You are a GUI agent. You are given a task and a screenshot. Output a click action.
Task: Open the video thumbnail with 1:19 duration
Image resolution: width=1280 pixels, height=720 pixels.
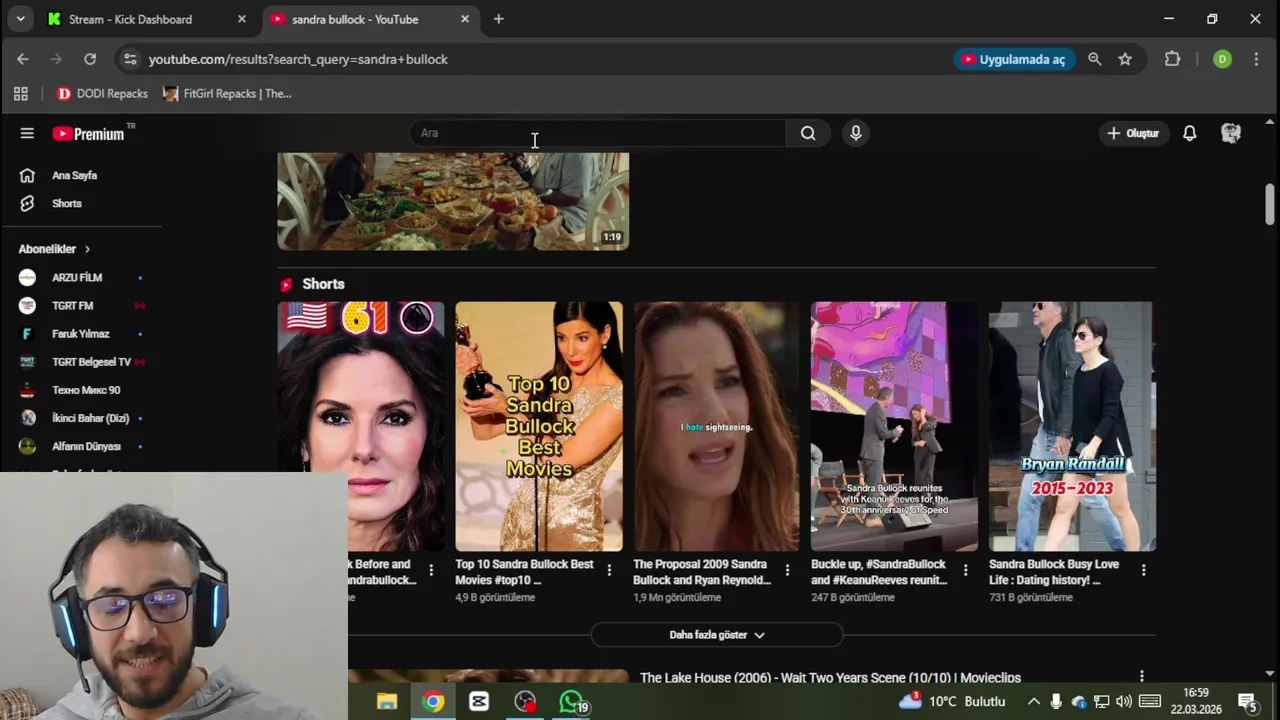[x=453, y=201]
